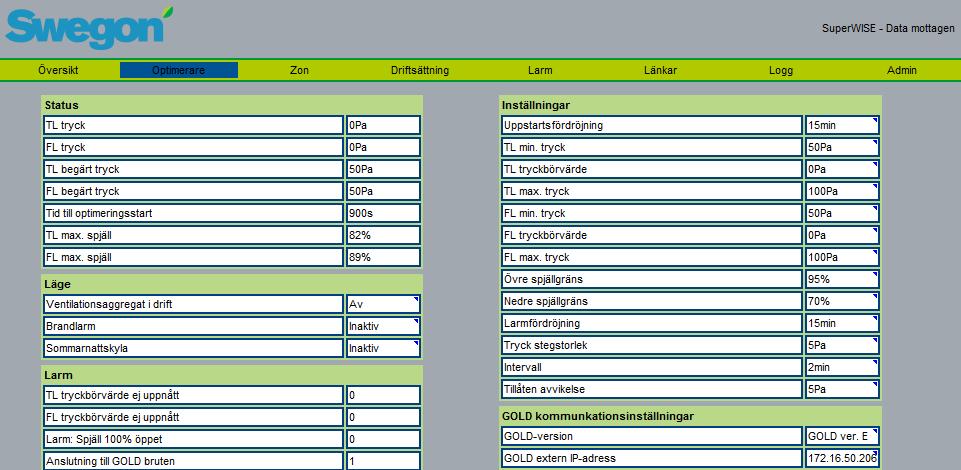Open the Admin tab
961x470 pixels.
pos(902,70)
